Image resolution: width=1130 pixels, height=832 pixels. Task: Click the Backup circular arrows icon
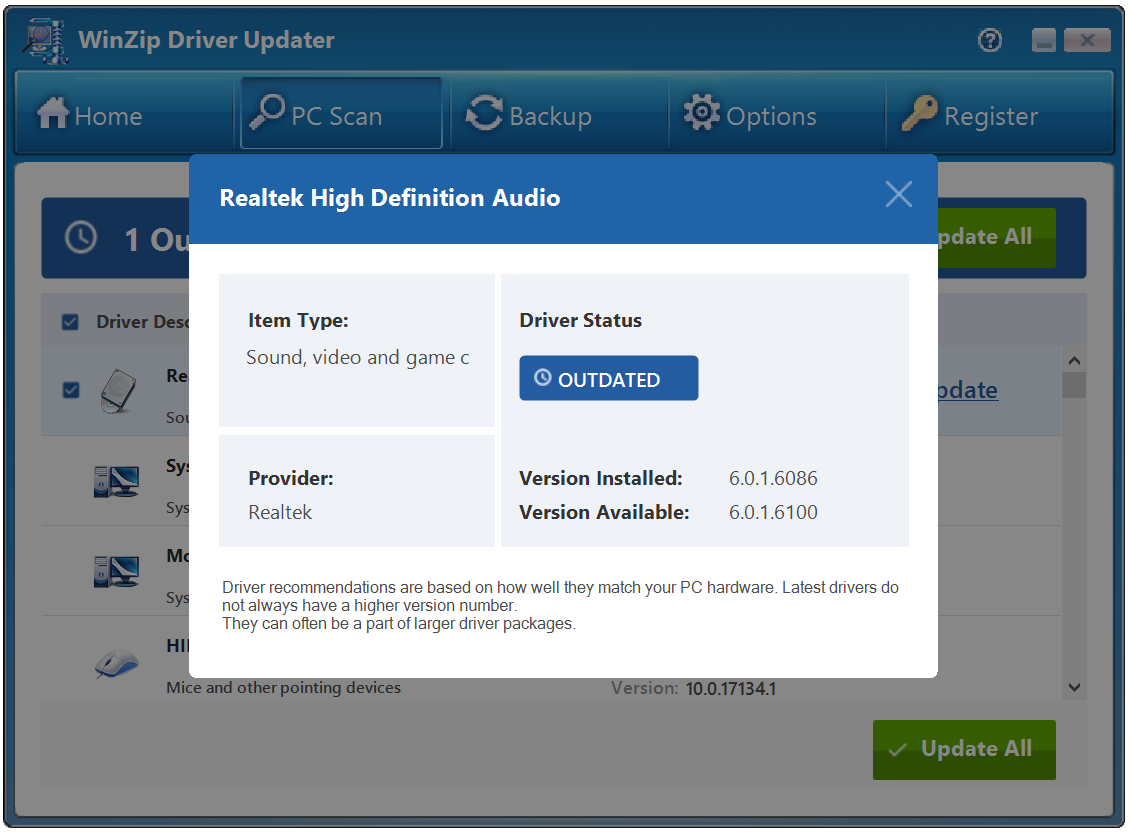(x=485, y=114)
